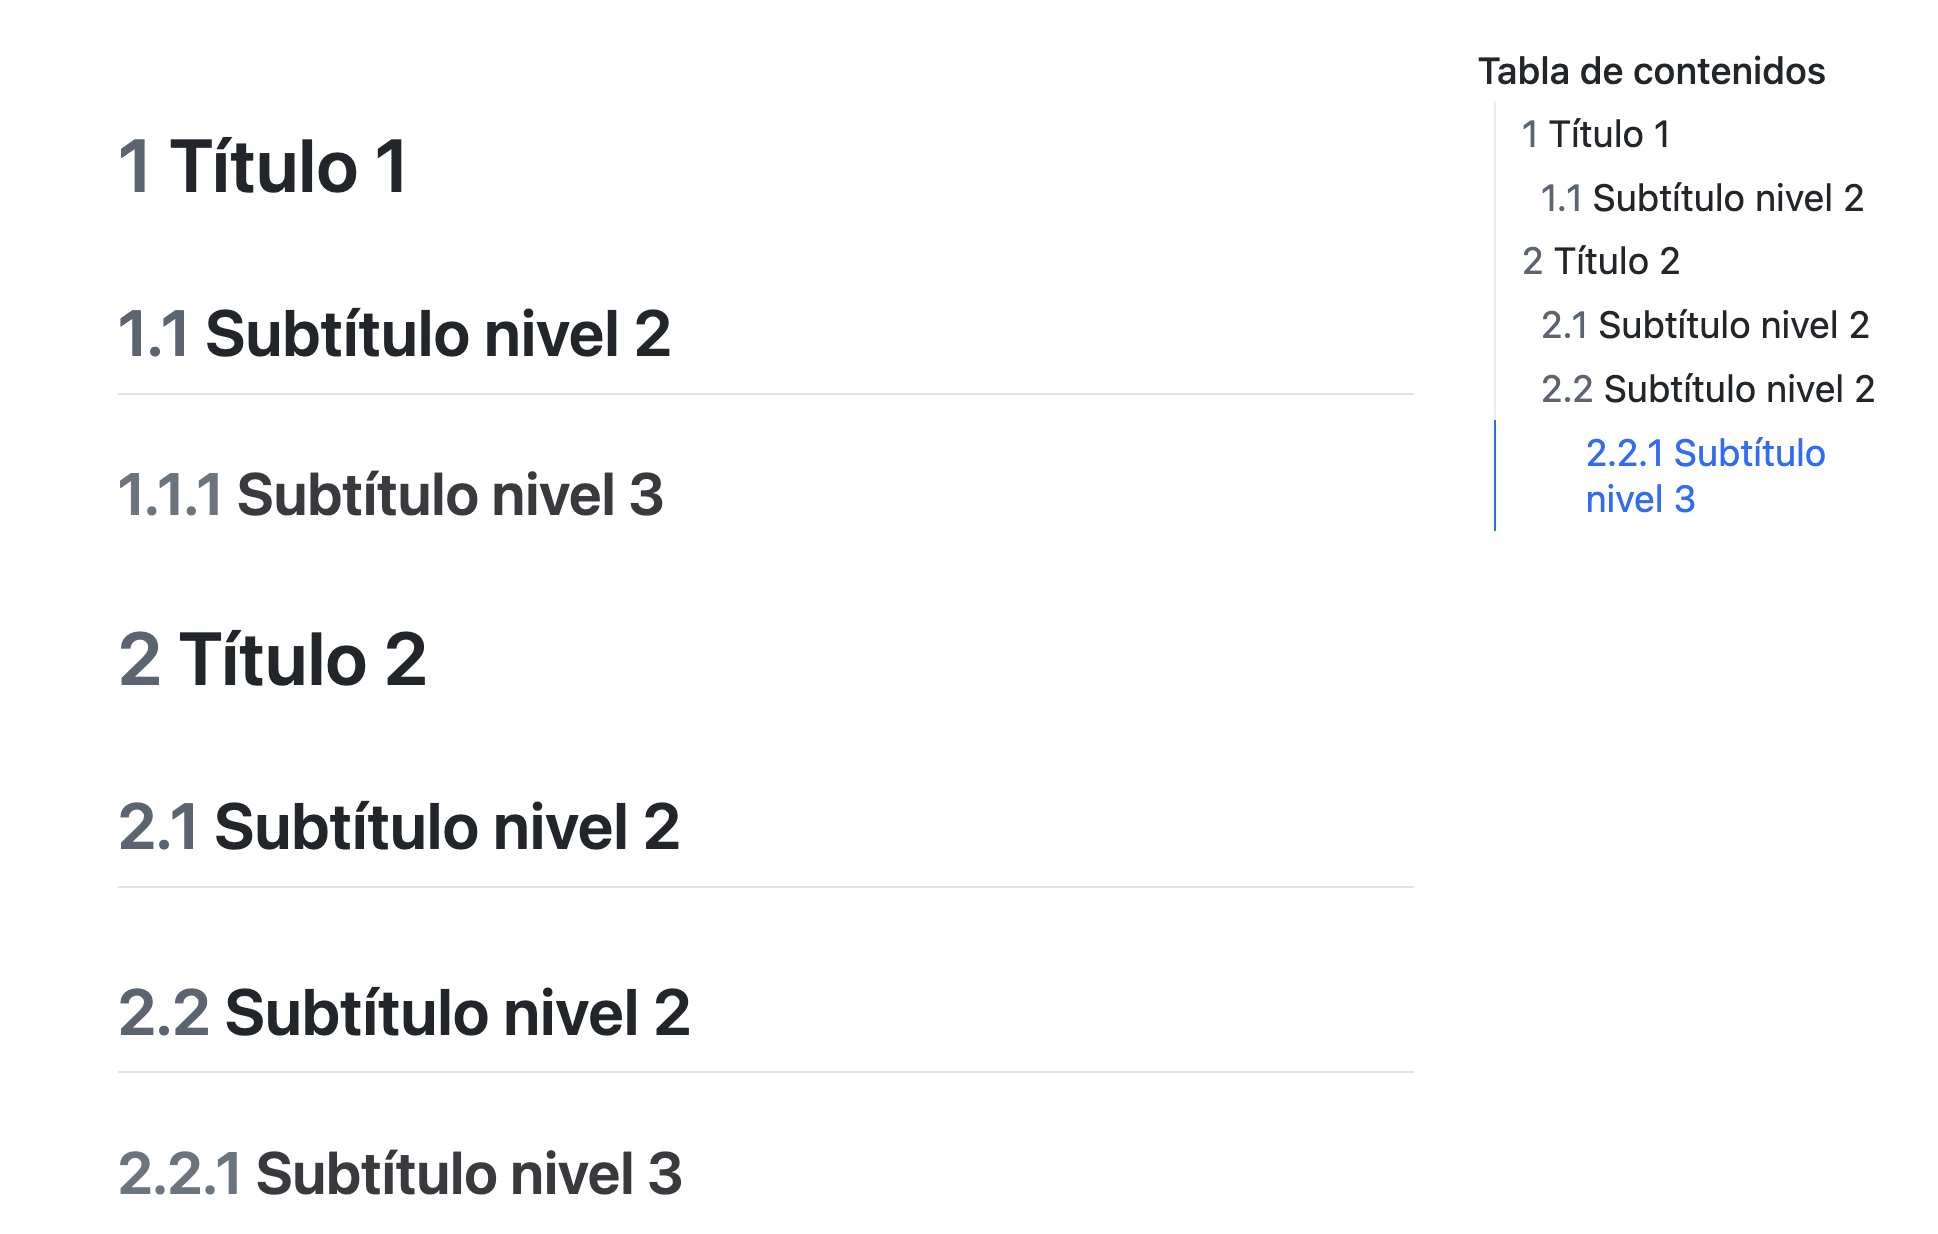This screenshot has width=1938, height=1234.
Task: Click the gray "1" before the large Título 1
Action: [135, 166]
